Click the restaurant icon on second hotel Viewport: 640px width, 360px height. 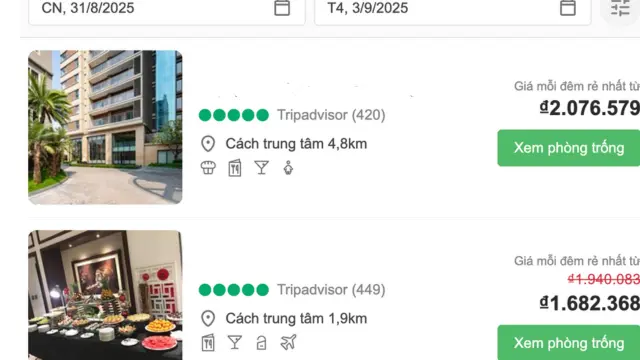(208, 342)
